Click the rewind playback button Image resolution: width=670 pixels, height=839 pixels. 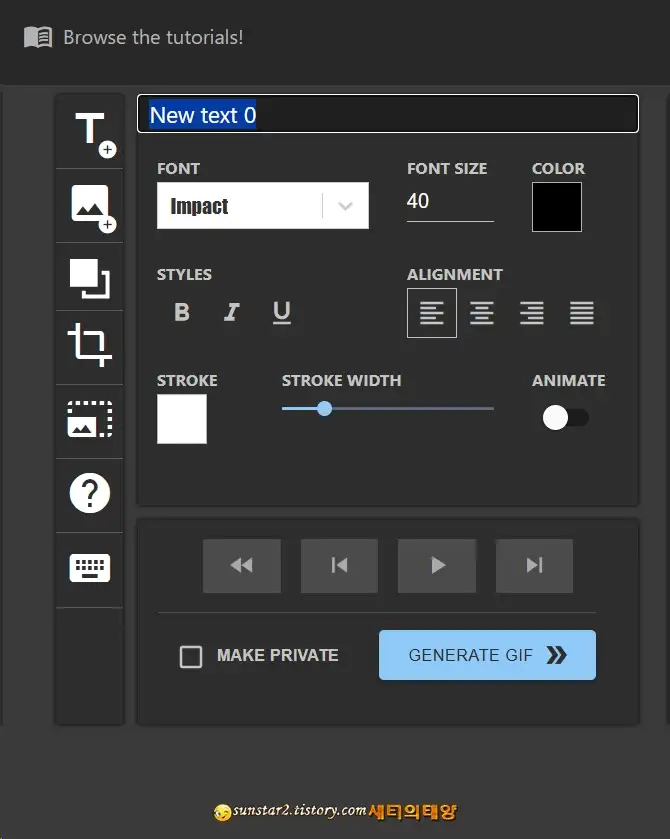pos(242,566)
